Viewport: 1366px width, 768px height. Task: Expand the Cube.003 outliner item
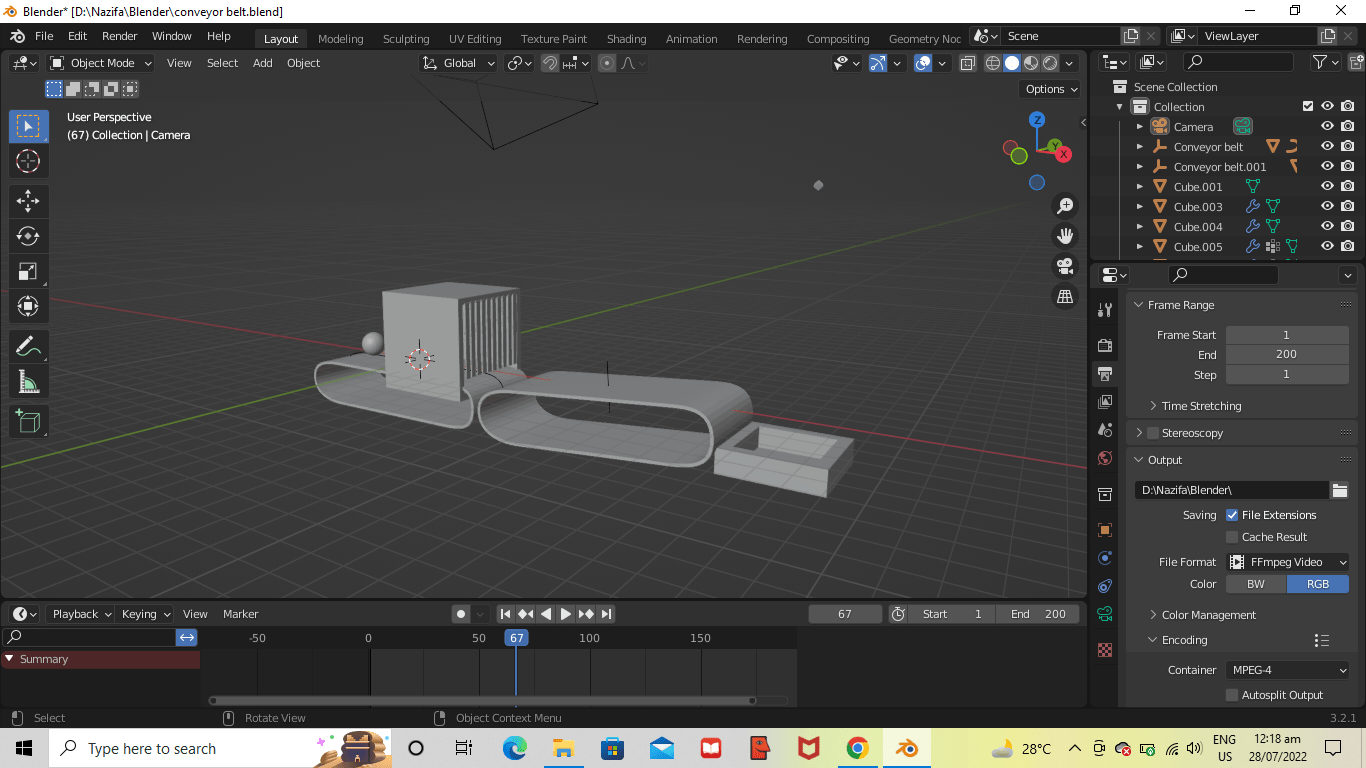pyautogui.click(x=1140, y=206)
